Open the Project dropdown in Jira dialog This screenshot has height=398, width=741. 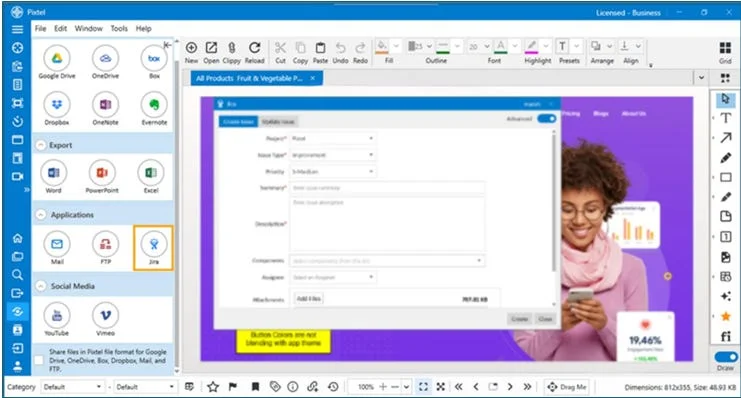pos(333,138)
